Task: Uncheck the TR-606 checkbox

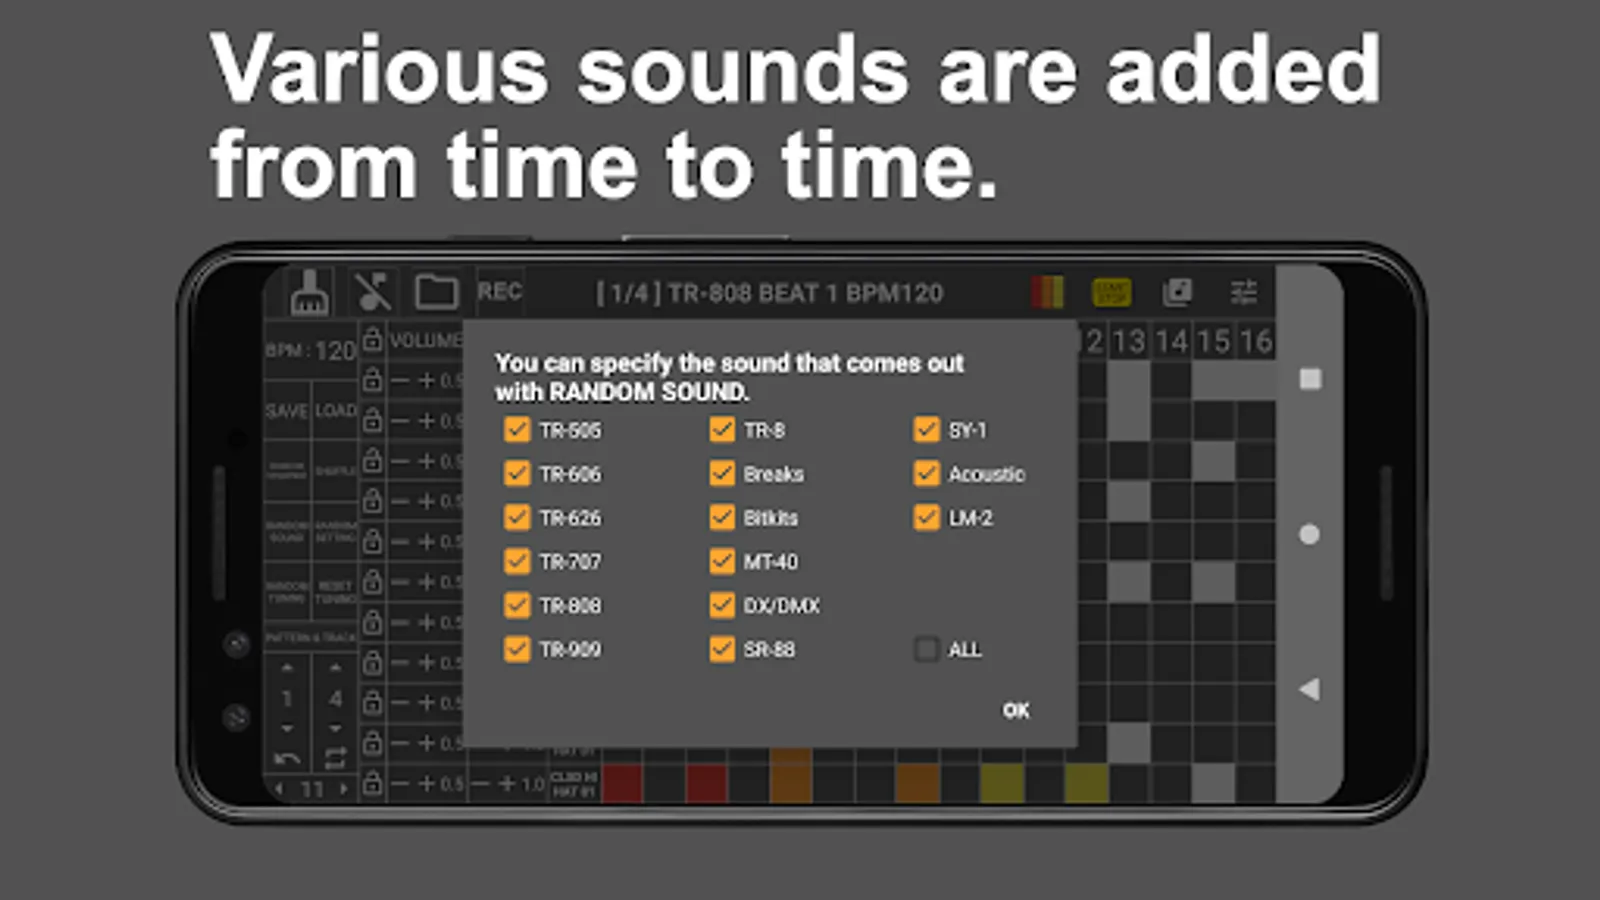Action: tap(517, 474)
